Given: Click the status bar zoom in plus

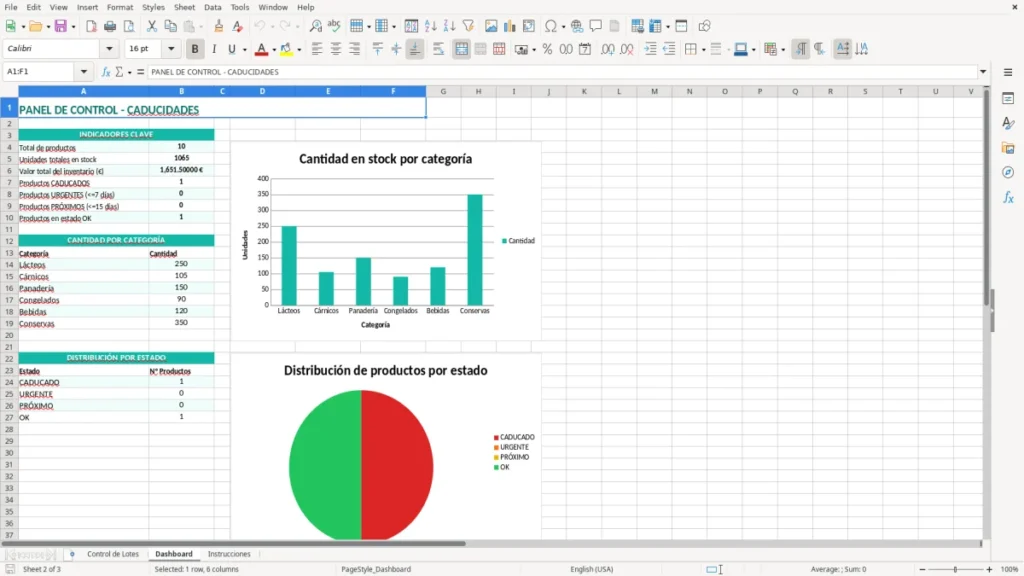Looking at the screenshot, I should pos(989,569).
